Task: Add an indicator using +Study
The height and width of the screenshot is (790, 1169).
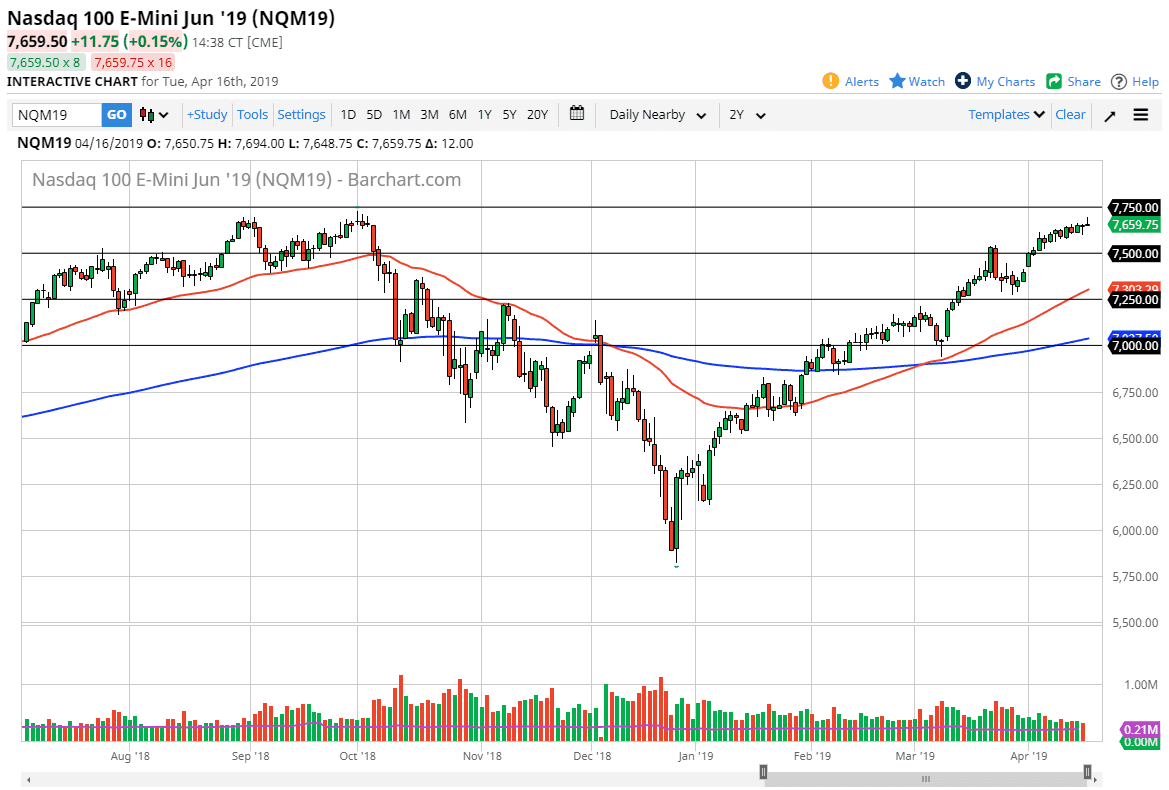Action: pos(206,114)
